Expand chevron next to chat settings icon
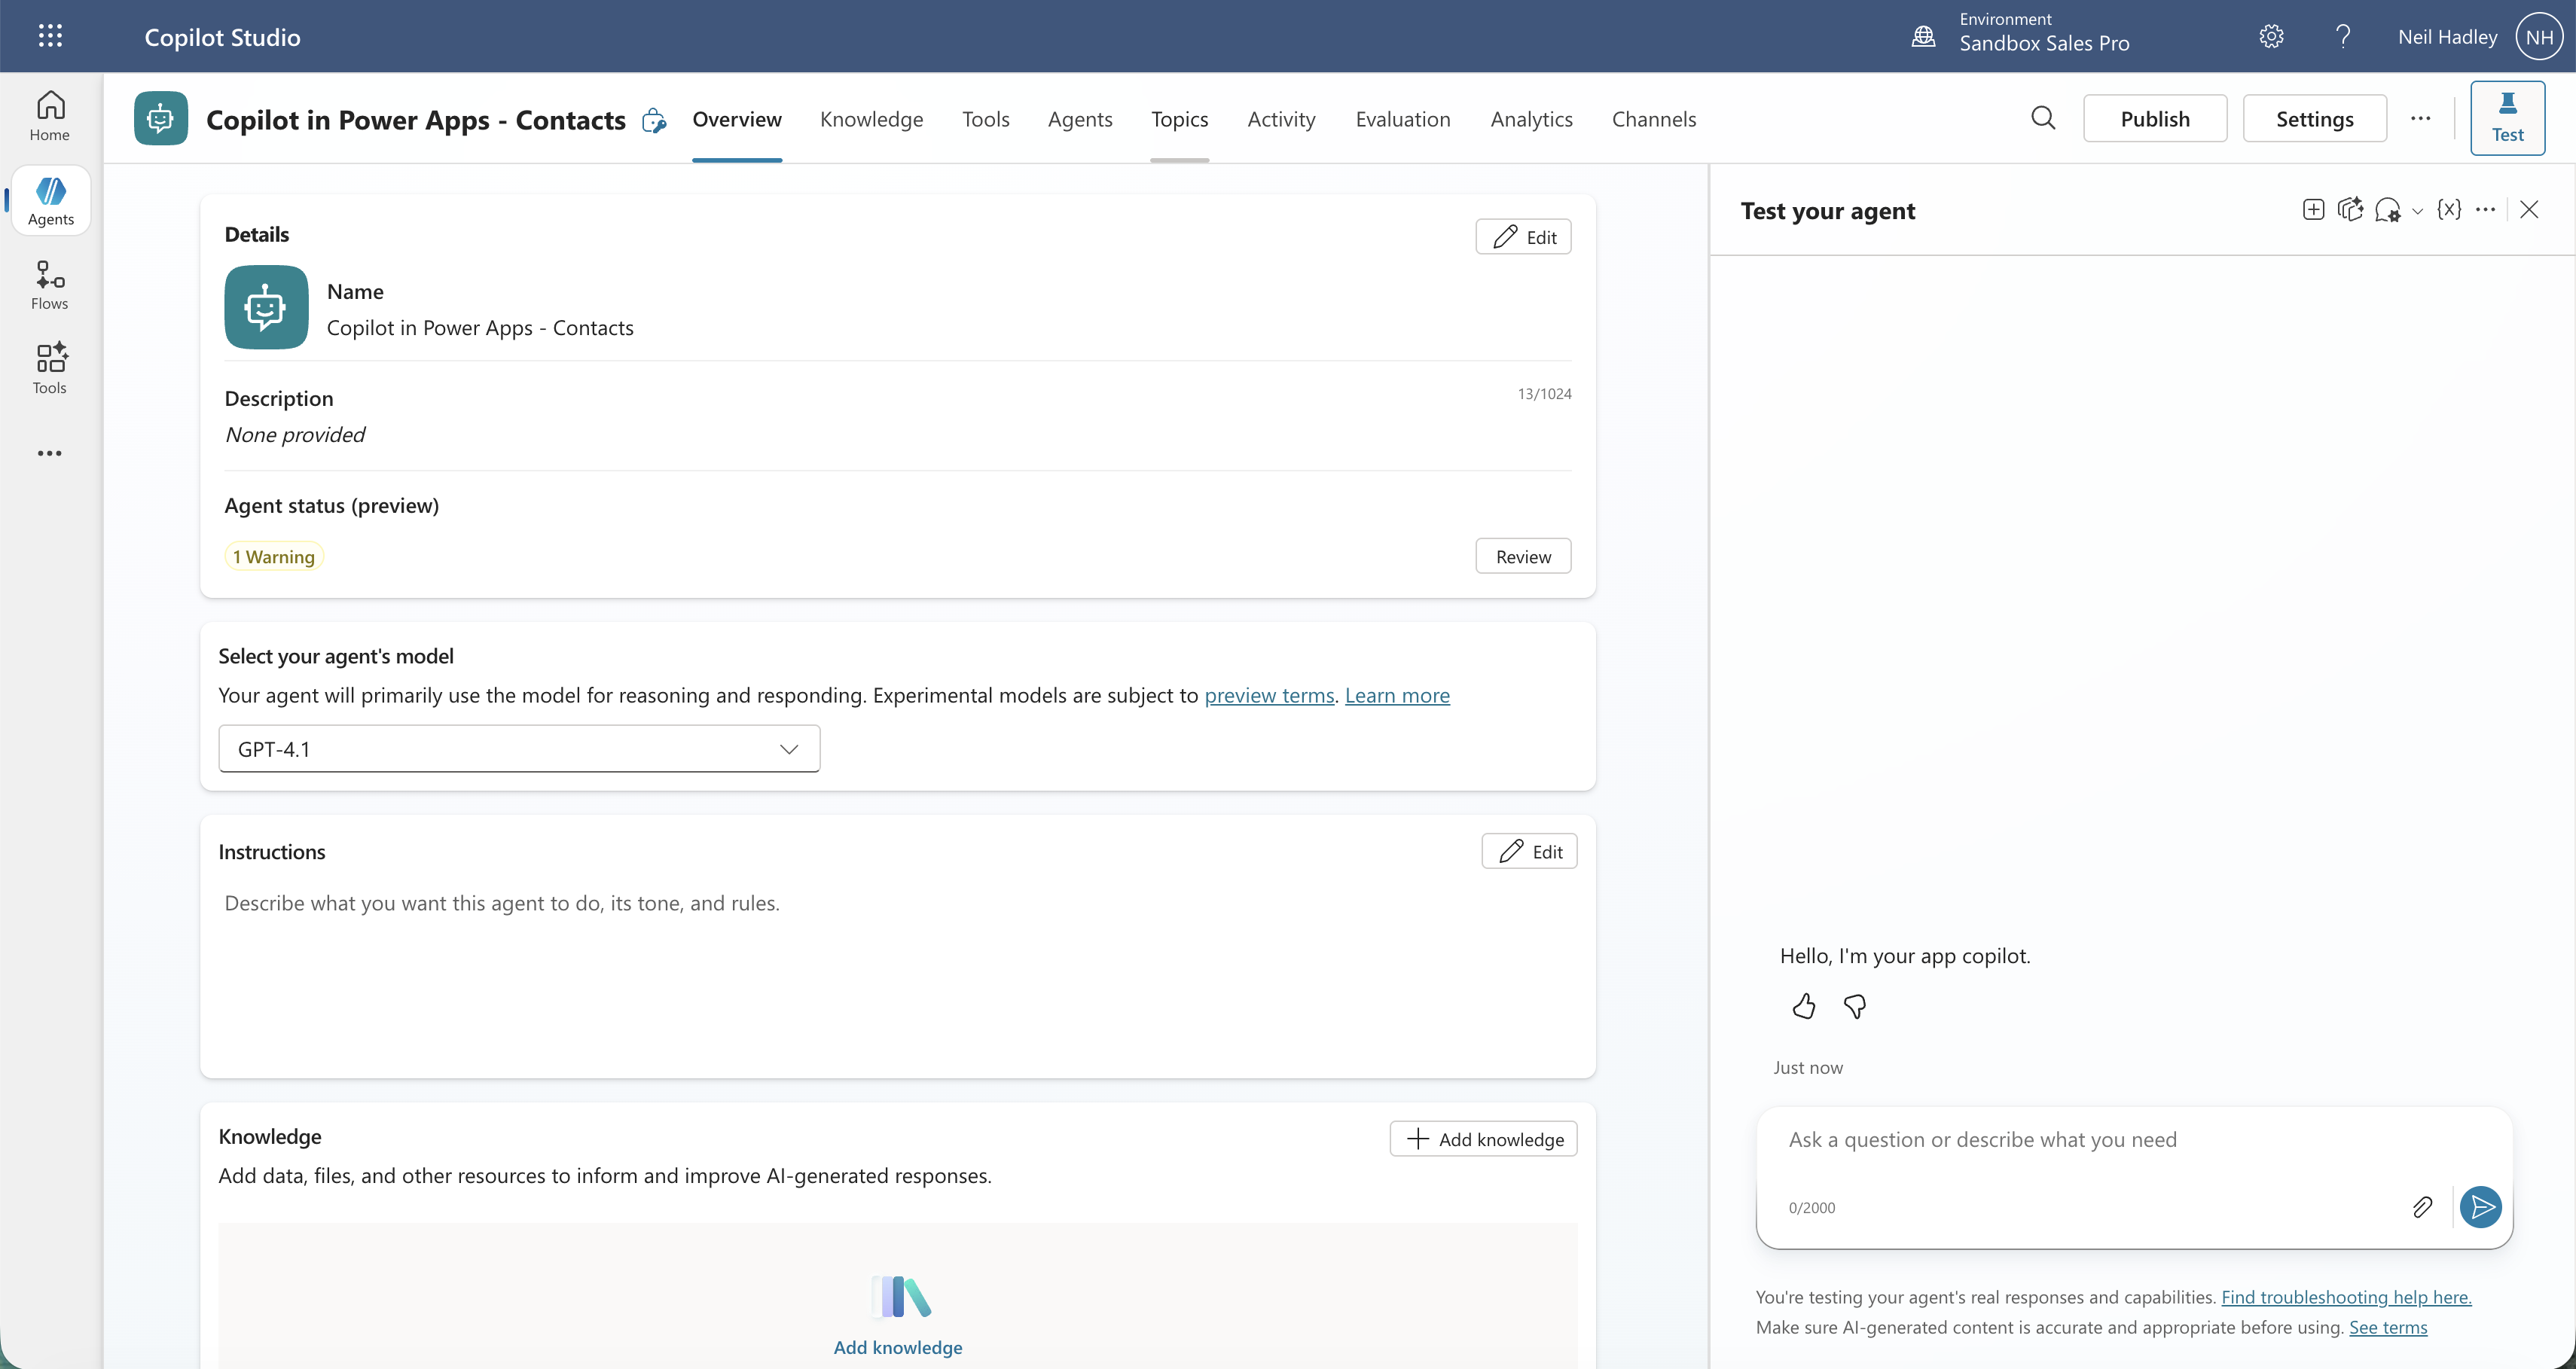 [2417, 211]
